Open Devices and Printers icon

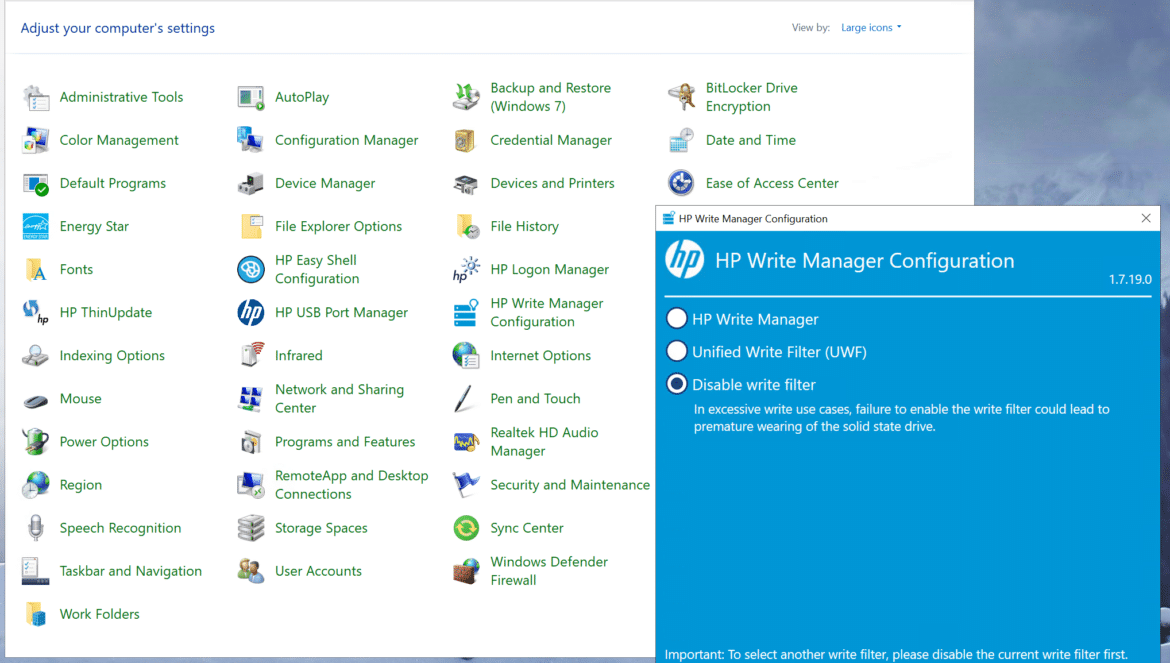click(466, 183)
